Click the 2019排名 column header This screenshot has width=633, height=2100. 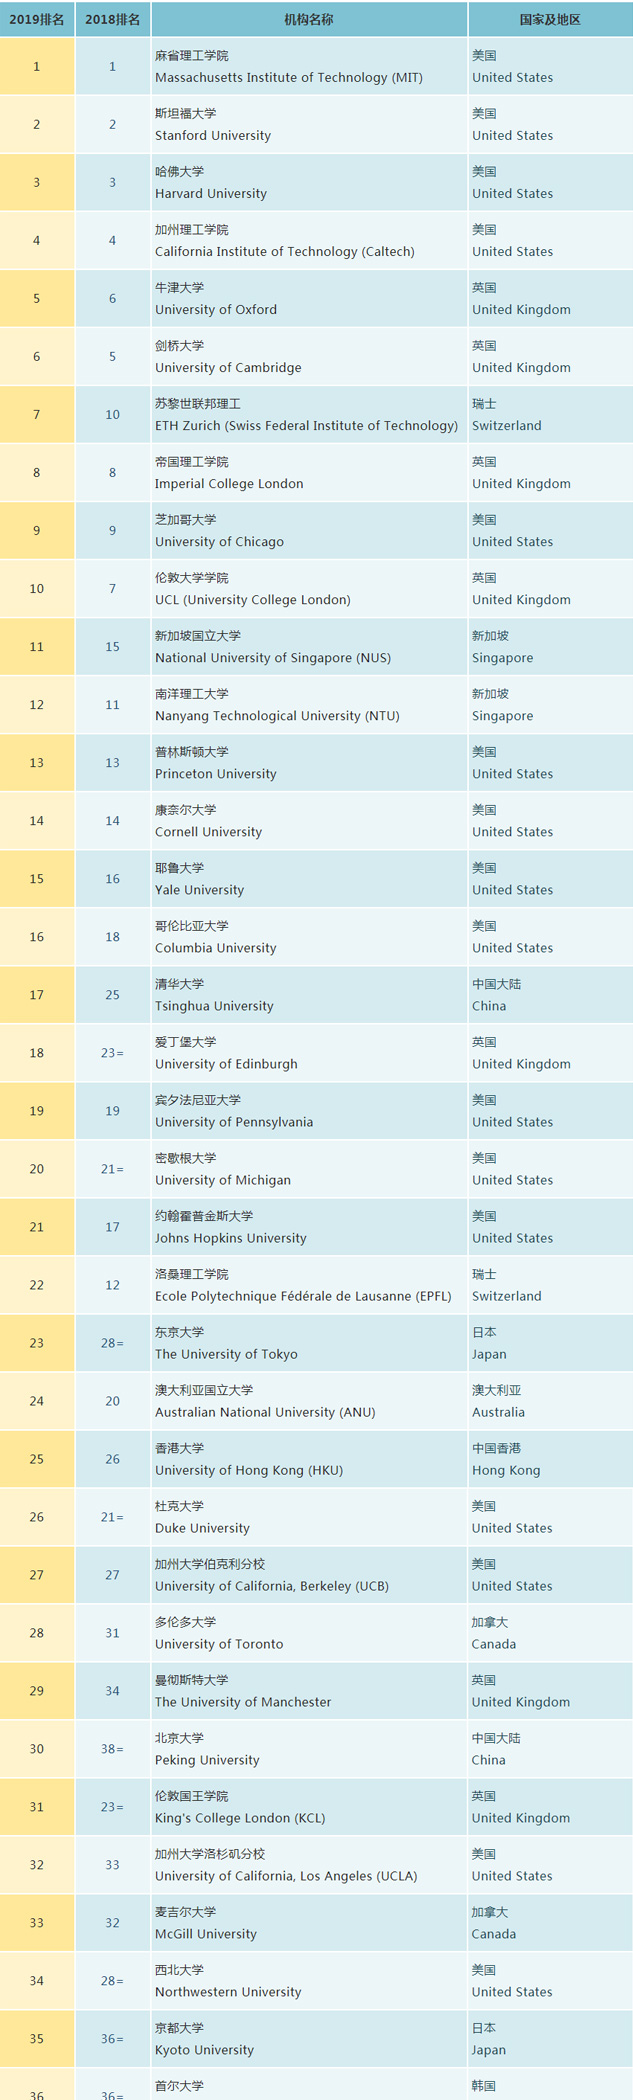click(x=37, y=20)
